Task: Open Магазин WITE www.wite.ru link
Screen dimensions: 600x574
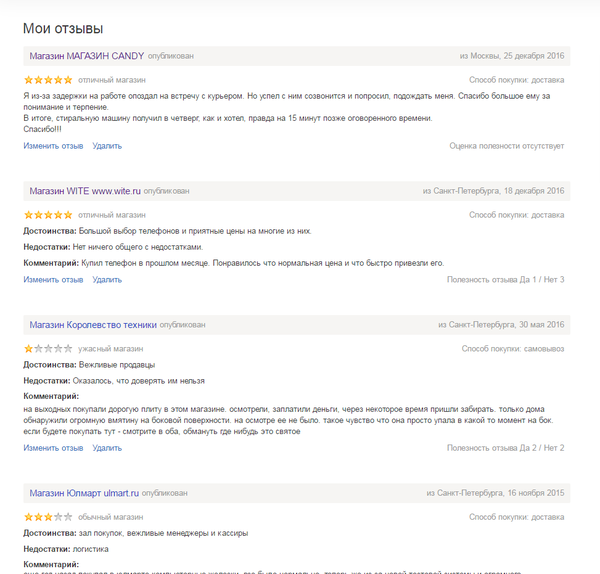Action: [x=84, y=190]
